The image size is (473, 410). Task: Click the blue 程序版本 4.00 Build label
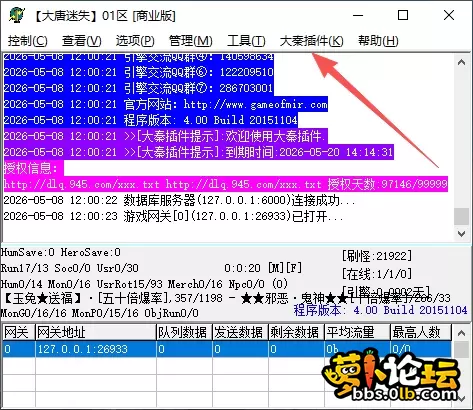(x=380, y=310)
